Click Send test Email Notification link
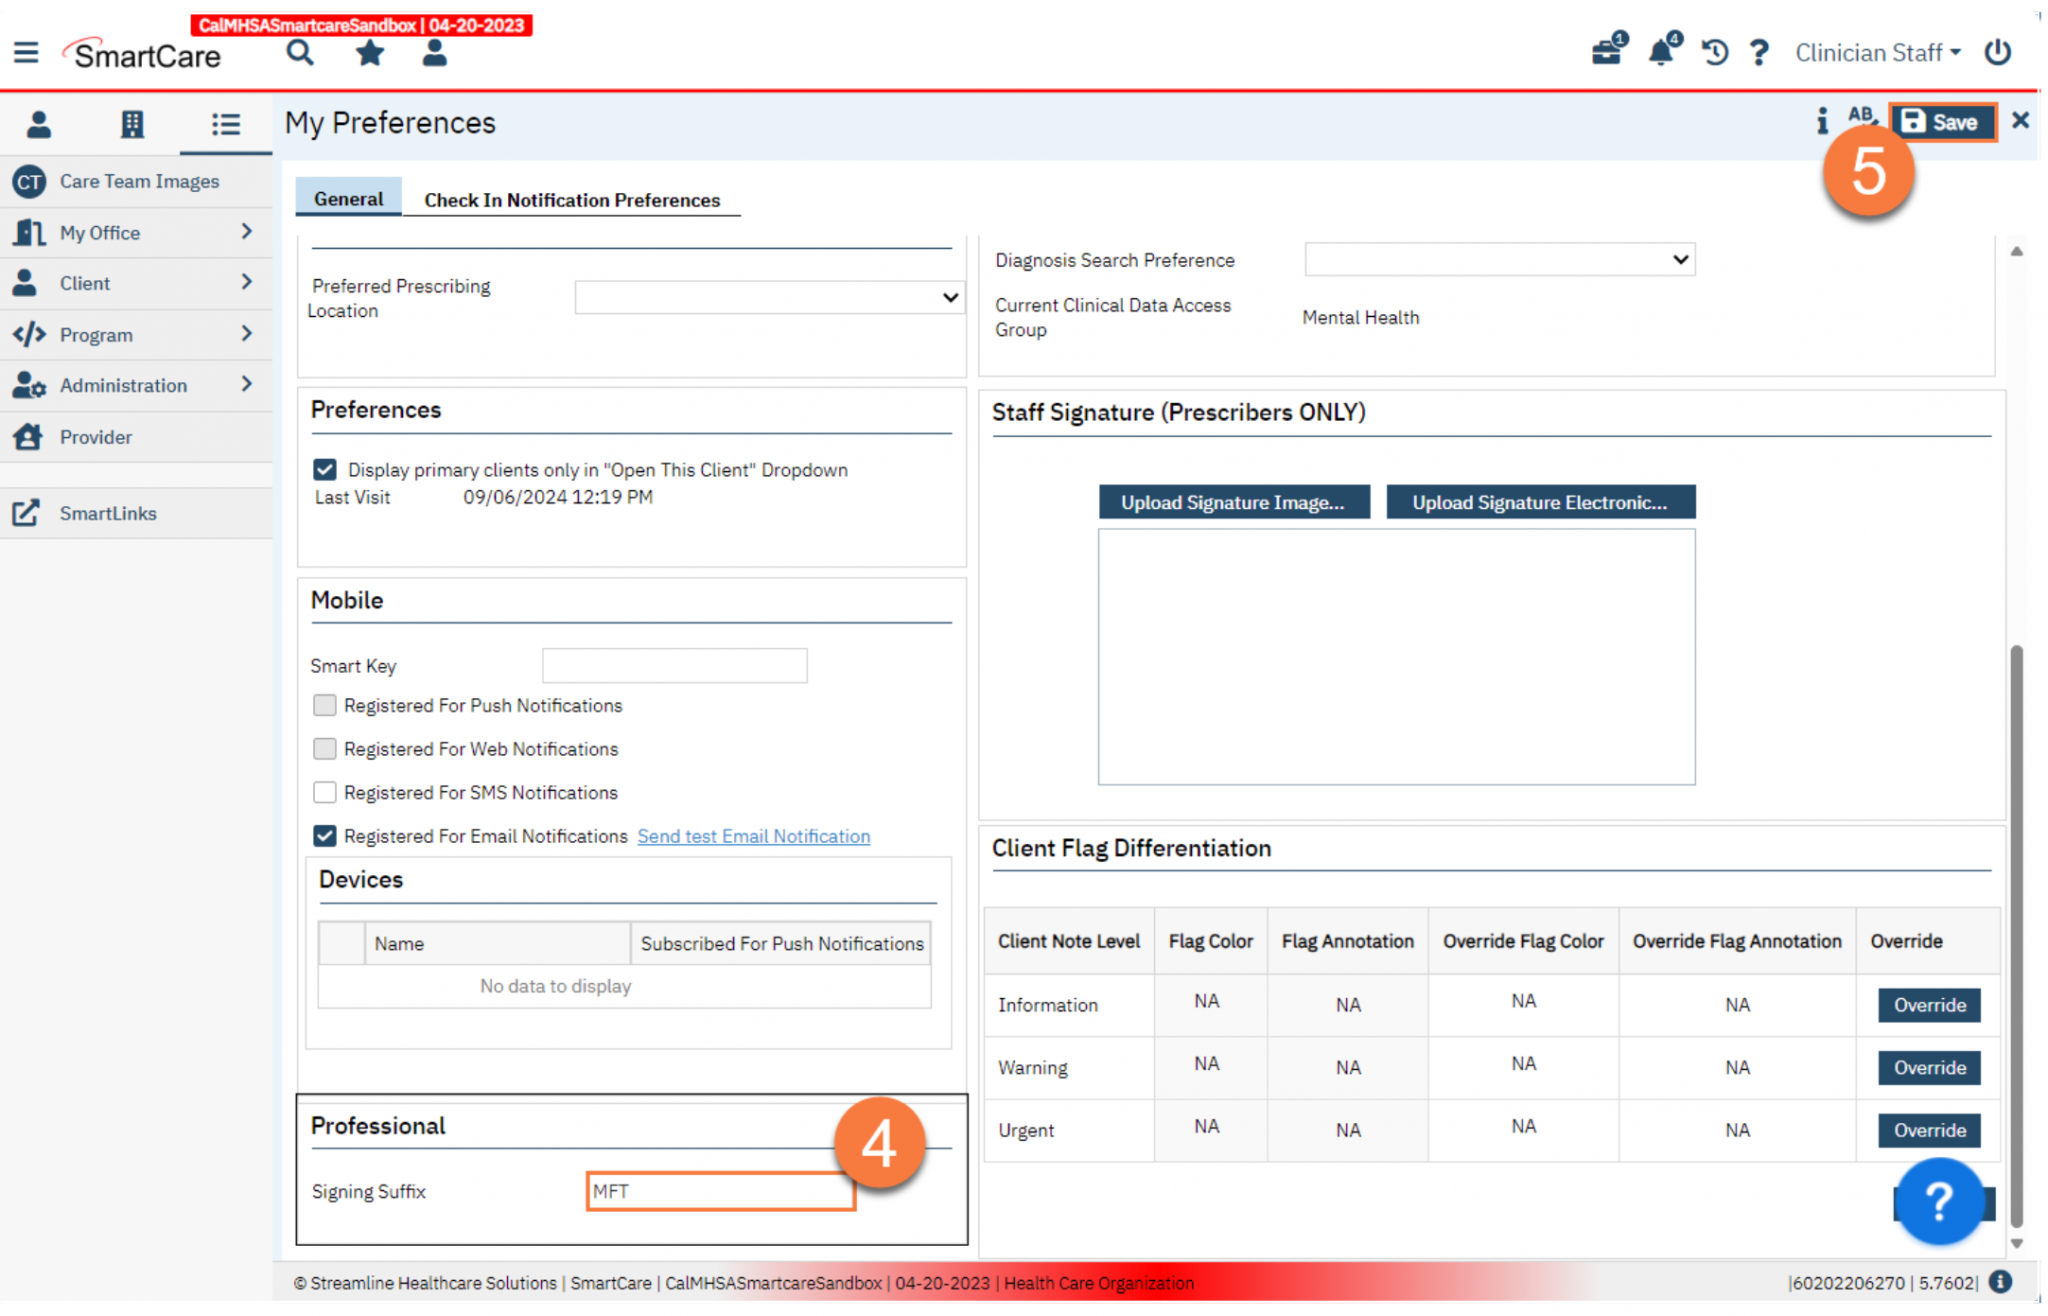2048x1316 pixels. point(754,836)
